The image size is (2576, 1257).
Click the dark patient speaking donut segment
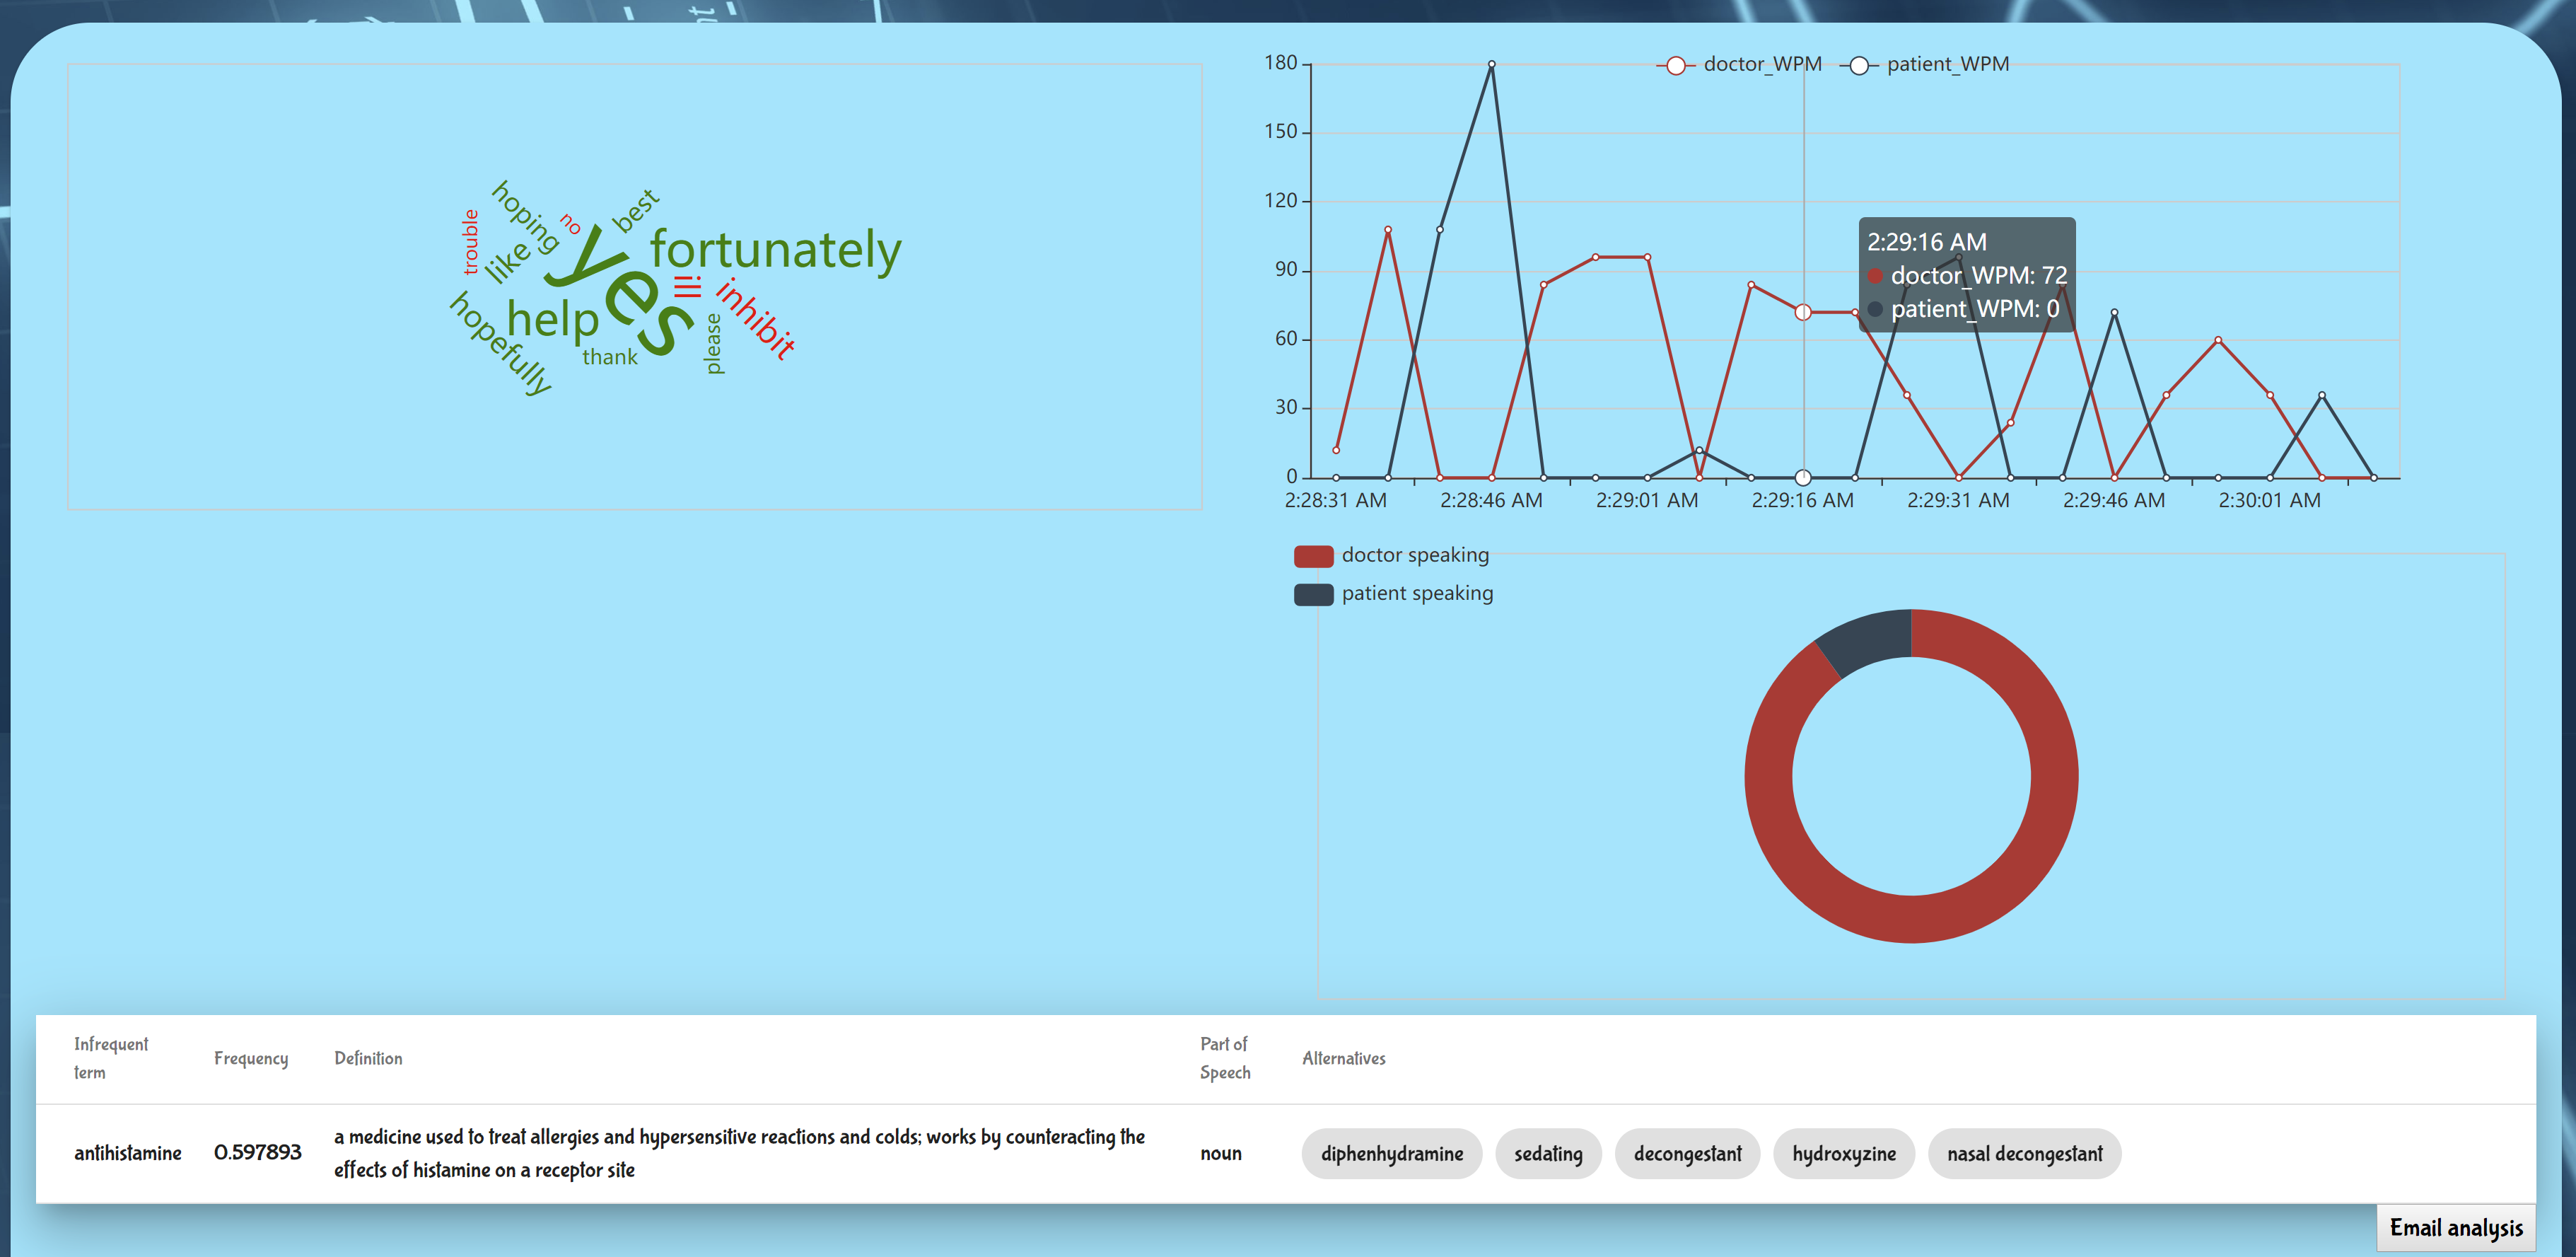click(x=1868, y=640)
